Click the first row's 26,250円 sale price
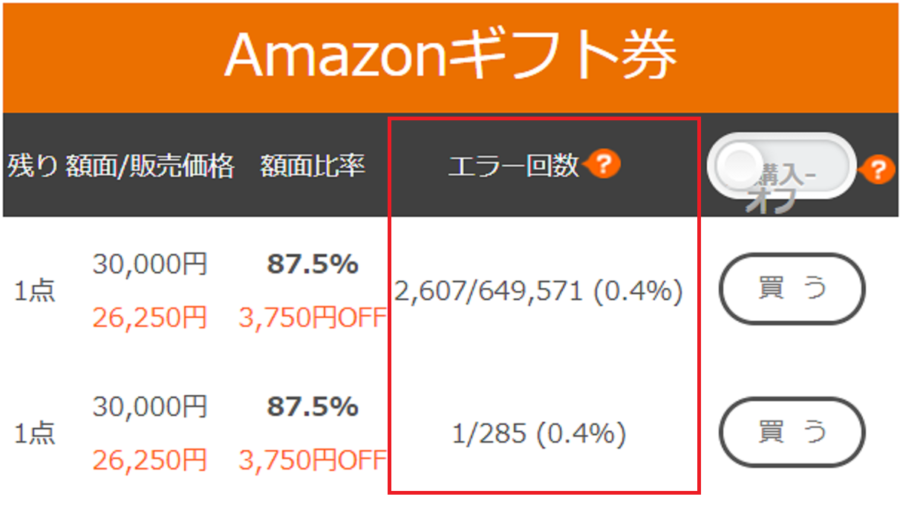This screenshot has height=511, width=900. pos(150,318)
